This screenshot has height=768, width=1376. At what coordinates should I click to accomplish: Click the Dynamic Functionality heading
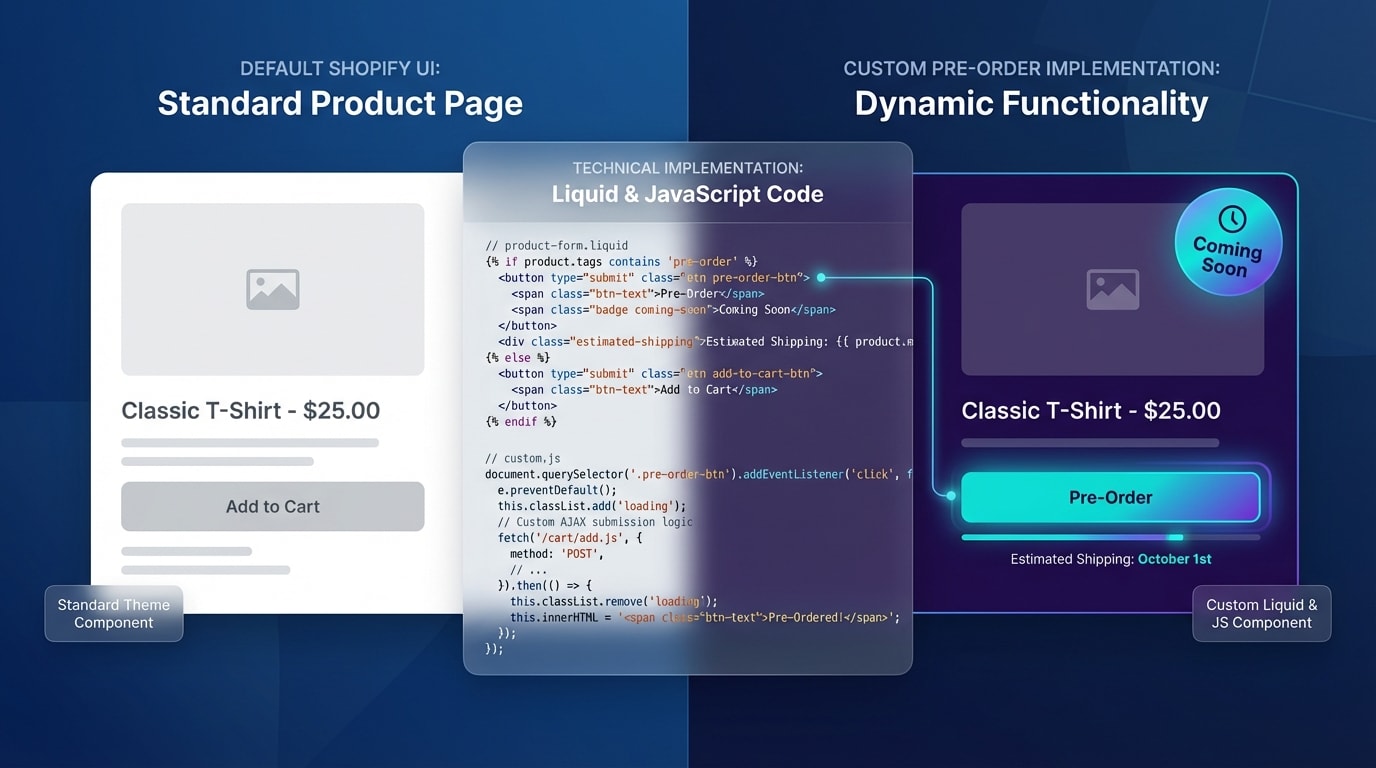tap(1030, 103)
